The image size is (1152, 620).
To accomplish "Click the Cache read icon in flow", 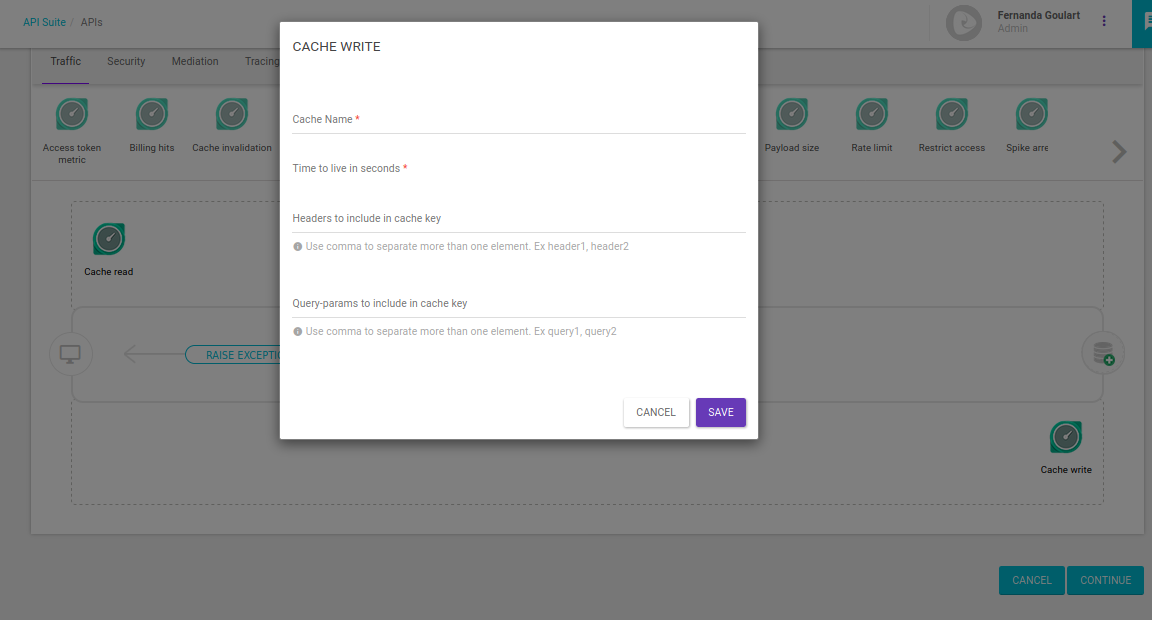I will [109, 240].
